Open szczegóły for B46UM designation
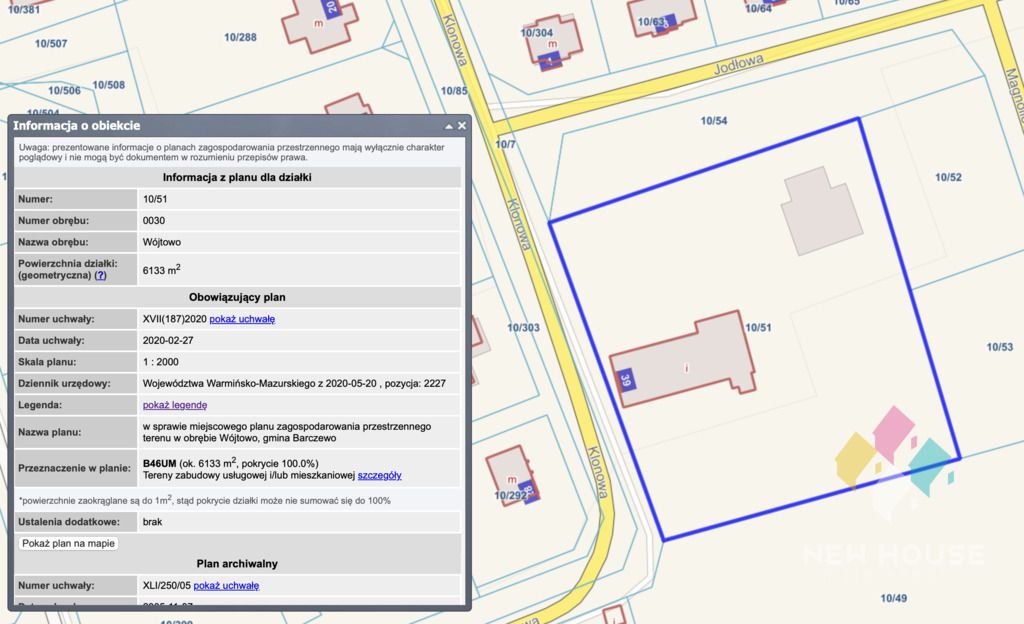 pos(379,475)
